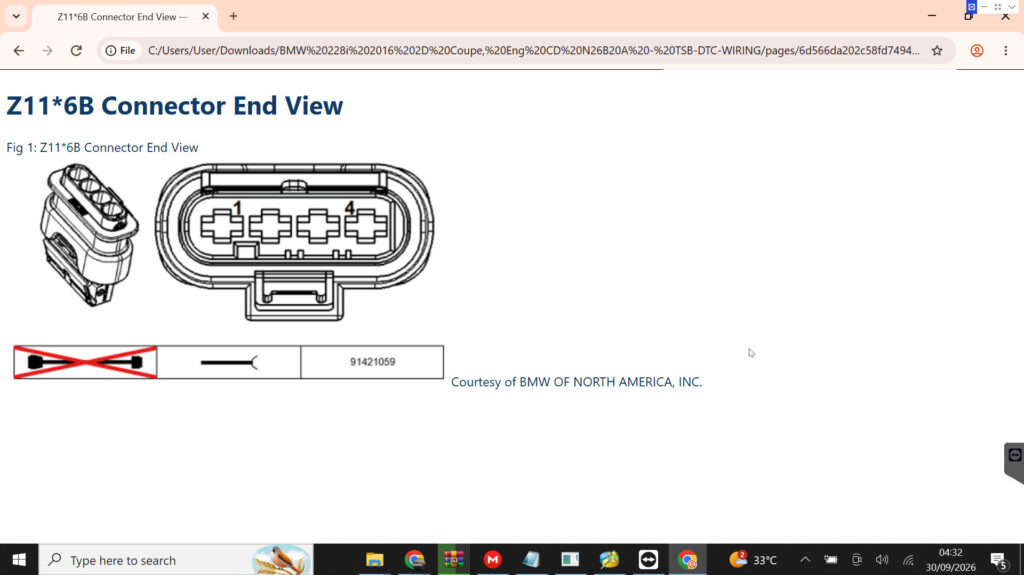Screen dimensions: 1024x575
Task: Click the Type here to search box
Action: 176,560
